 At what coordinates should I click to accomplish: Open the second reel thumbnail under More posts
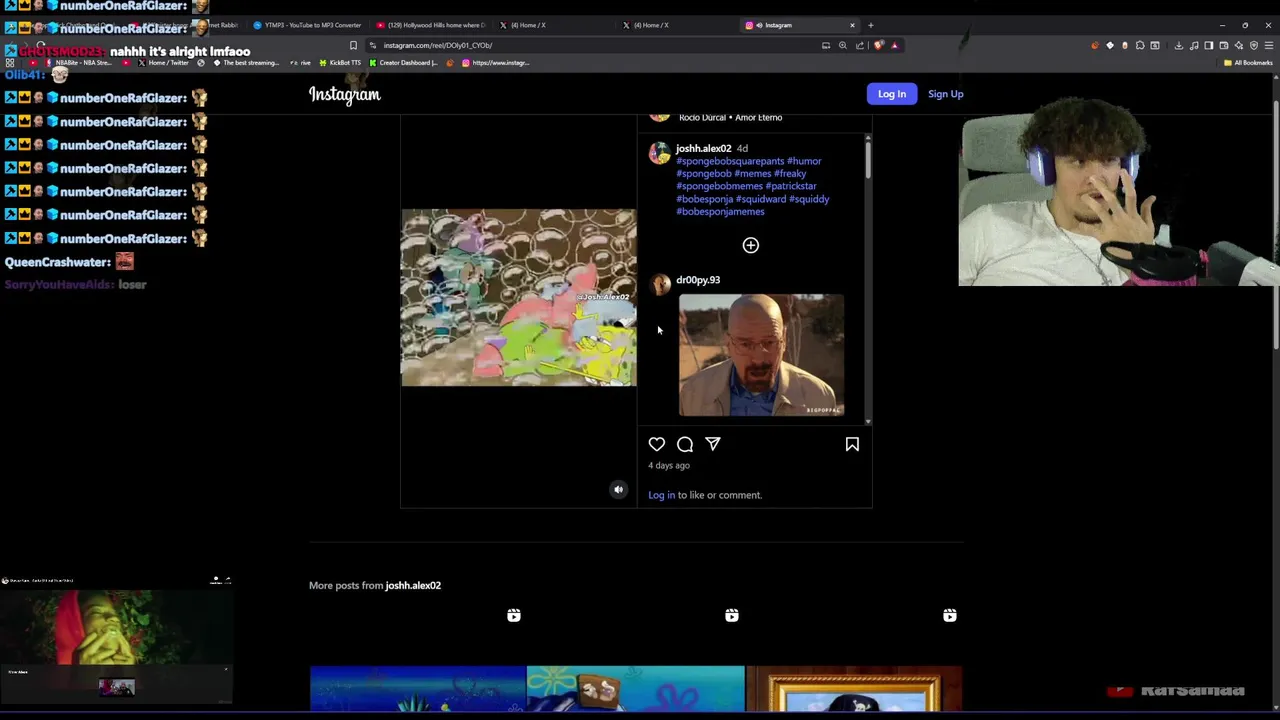coord(636,689)
